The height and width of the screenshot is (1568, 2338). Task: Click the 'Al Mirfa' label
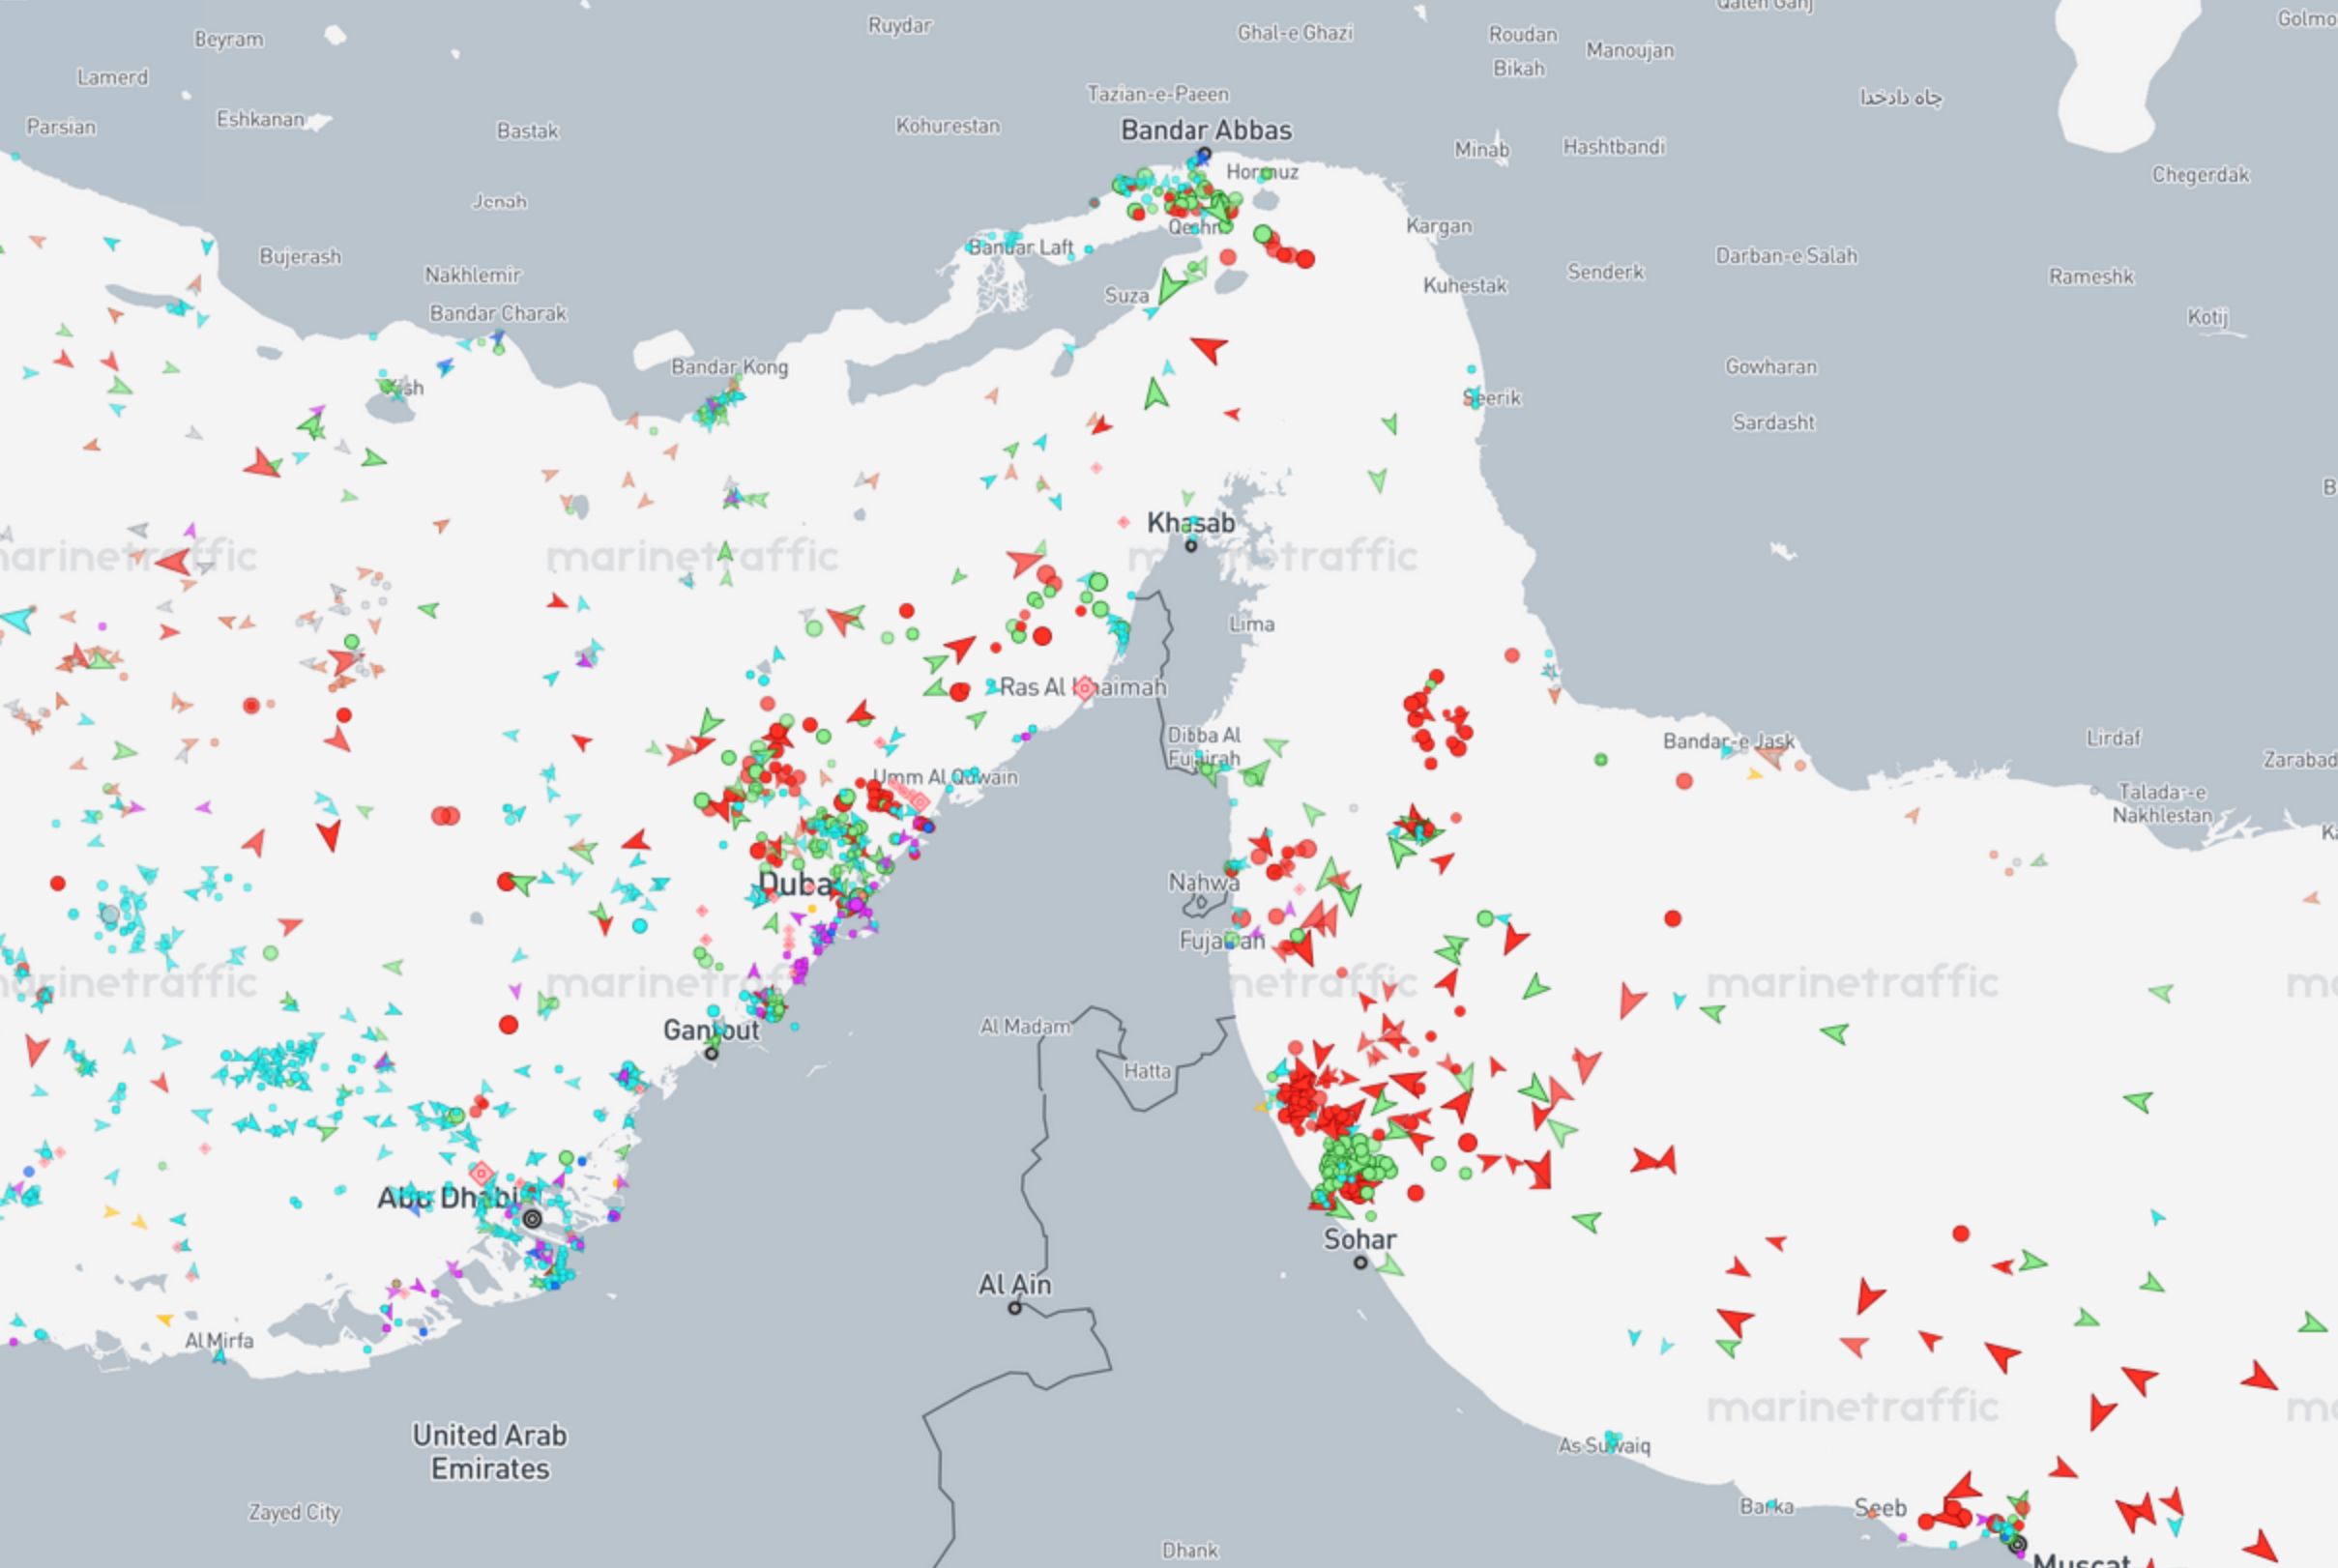219,1340
